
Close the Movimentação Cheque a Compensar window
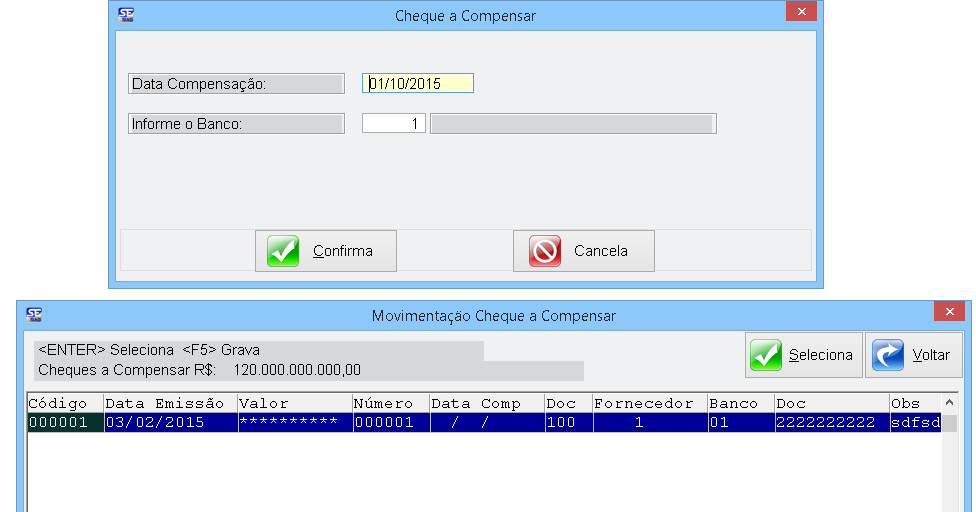949,311
